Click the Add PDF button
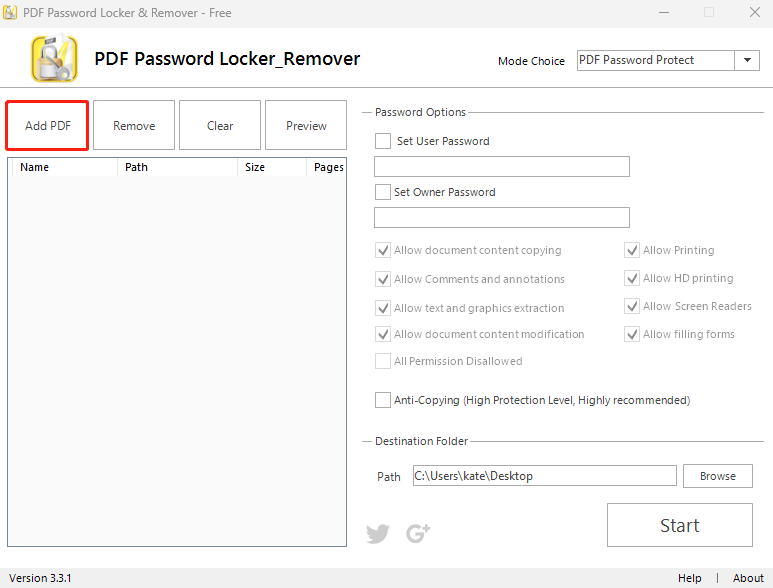 pyautogui.click(x=47, y=126)
